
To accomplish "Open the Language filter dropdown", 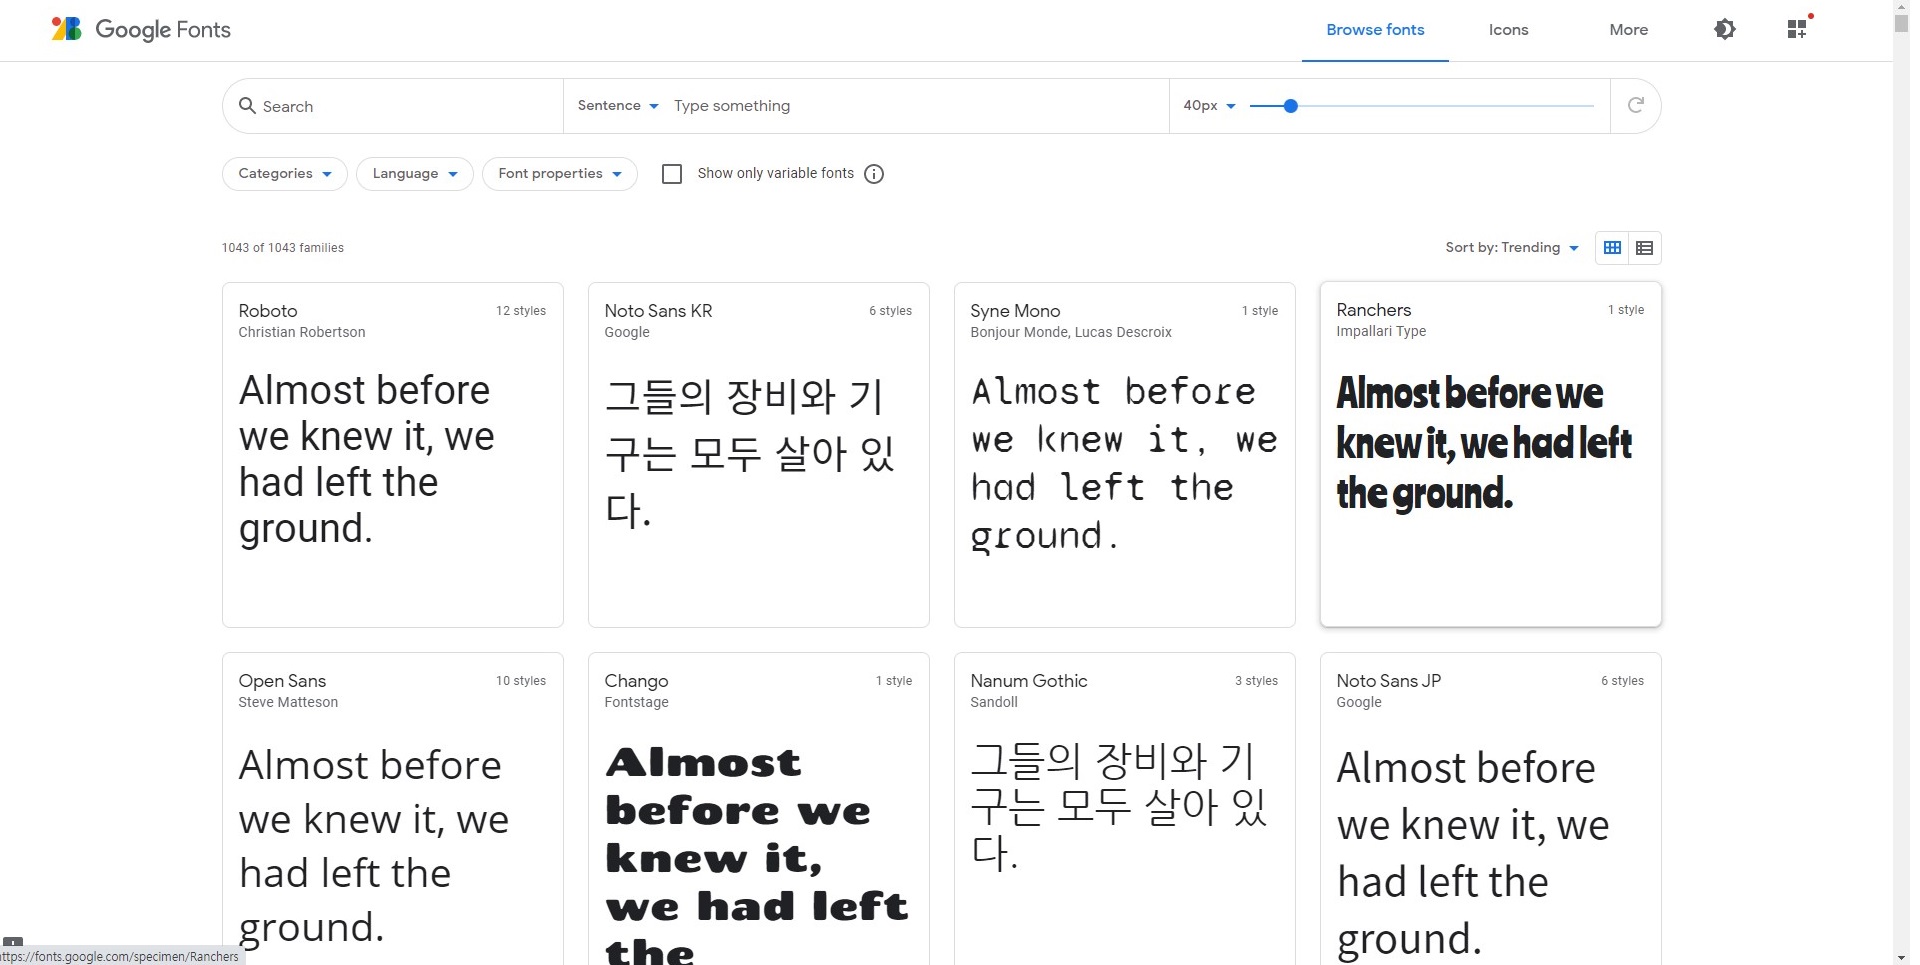I will pyautogui.click(x=415, y=174).
